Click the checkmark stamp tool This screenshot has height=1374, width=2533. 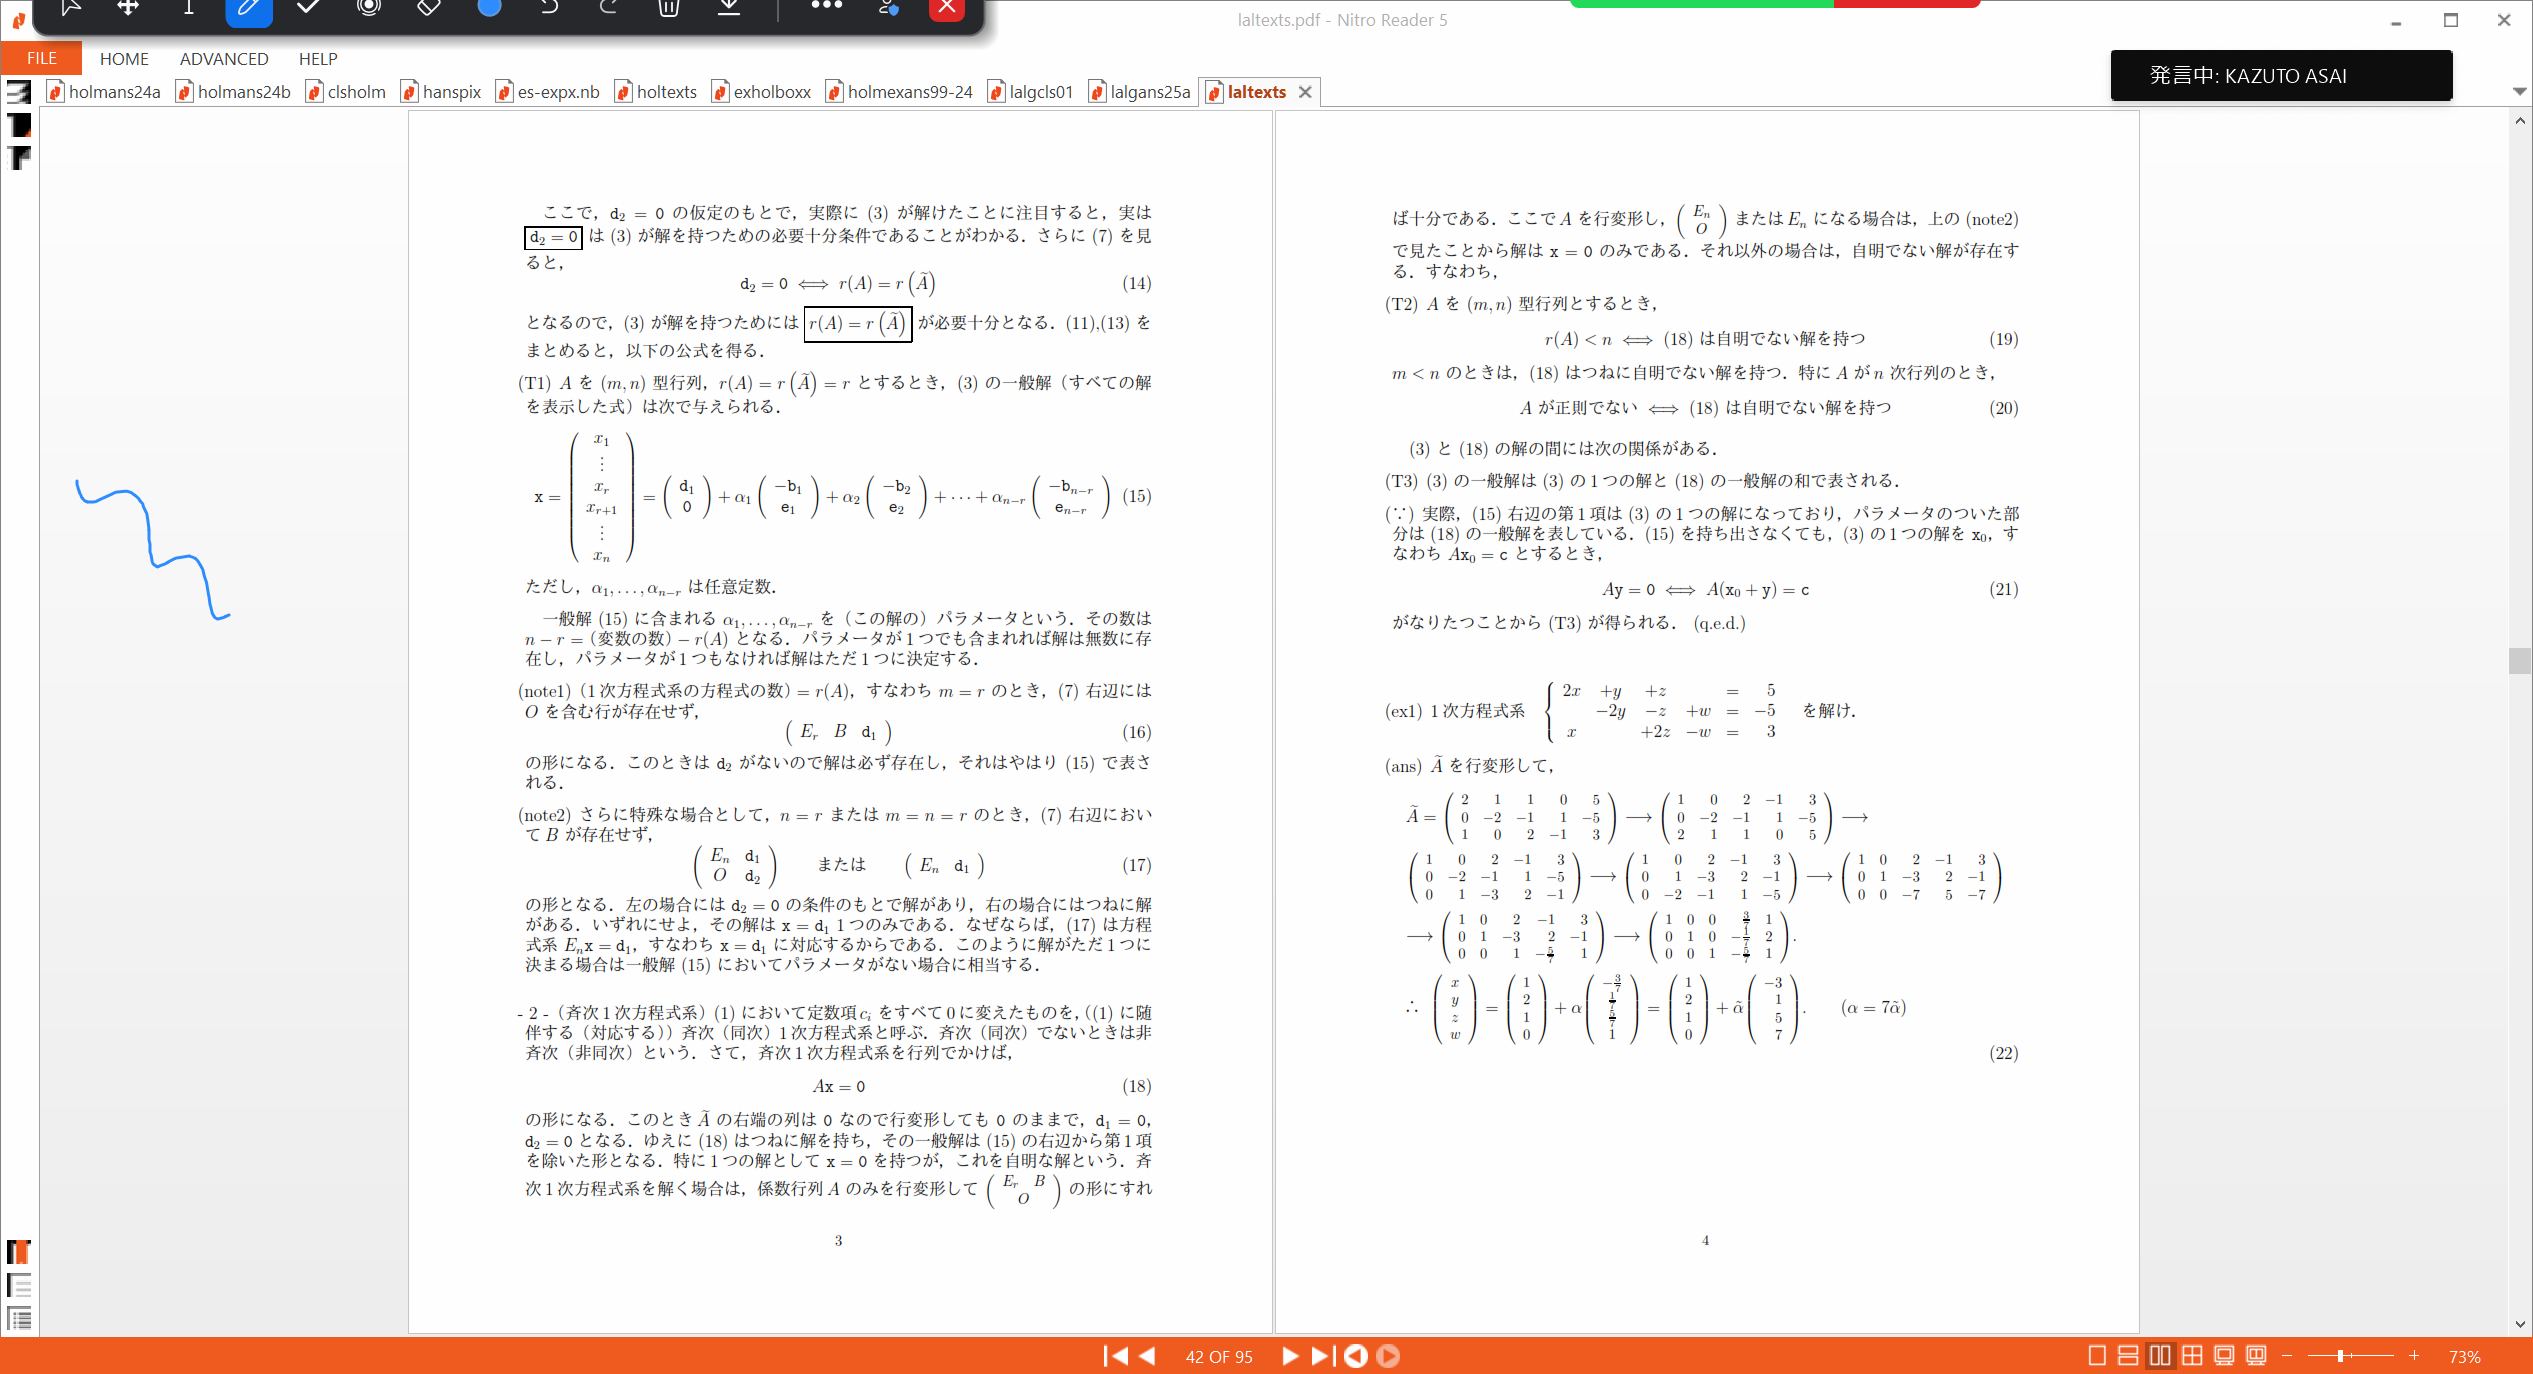(309, 8)
